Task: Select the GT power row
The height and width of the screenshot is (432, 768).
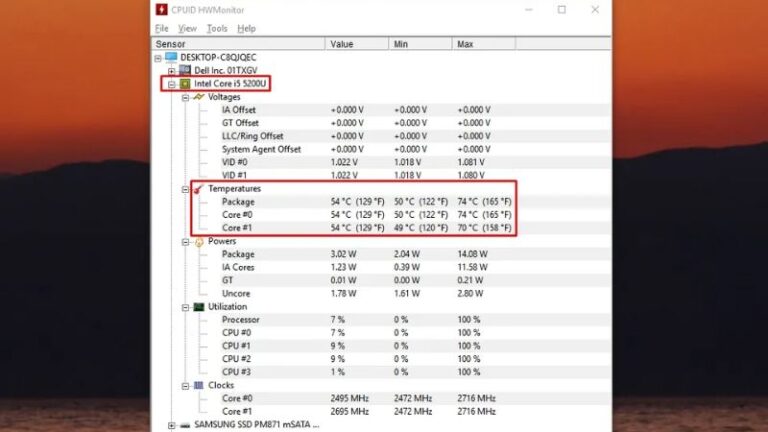Action: click(x=382, y=280)
